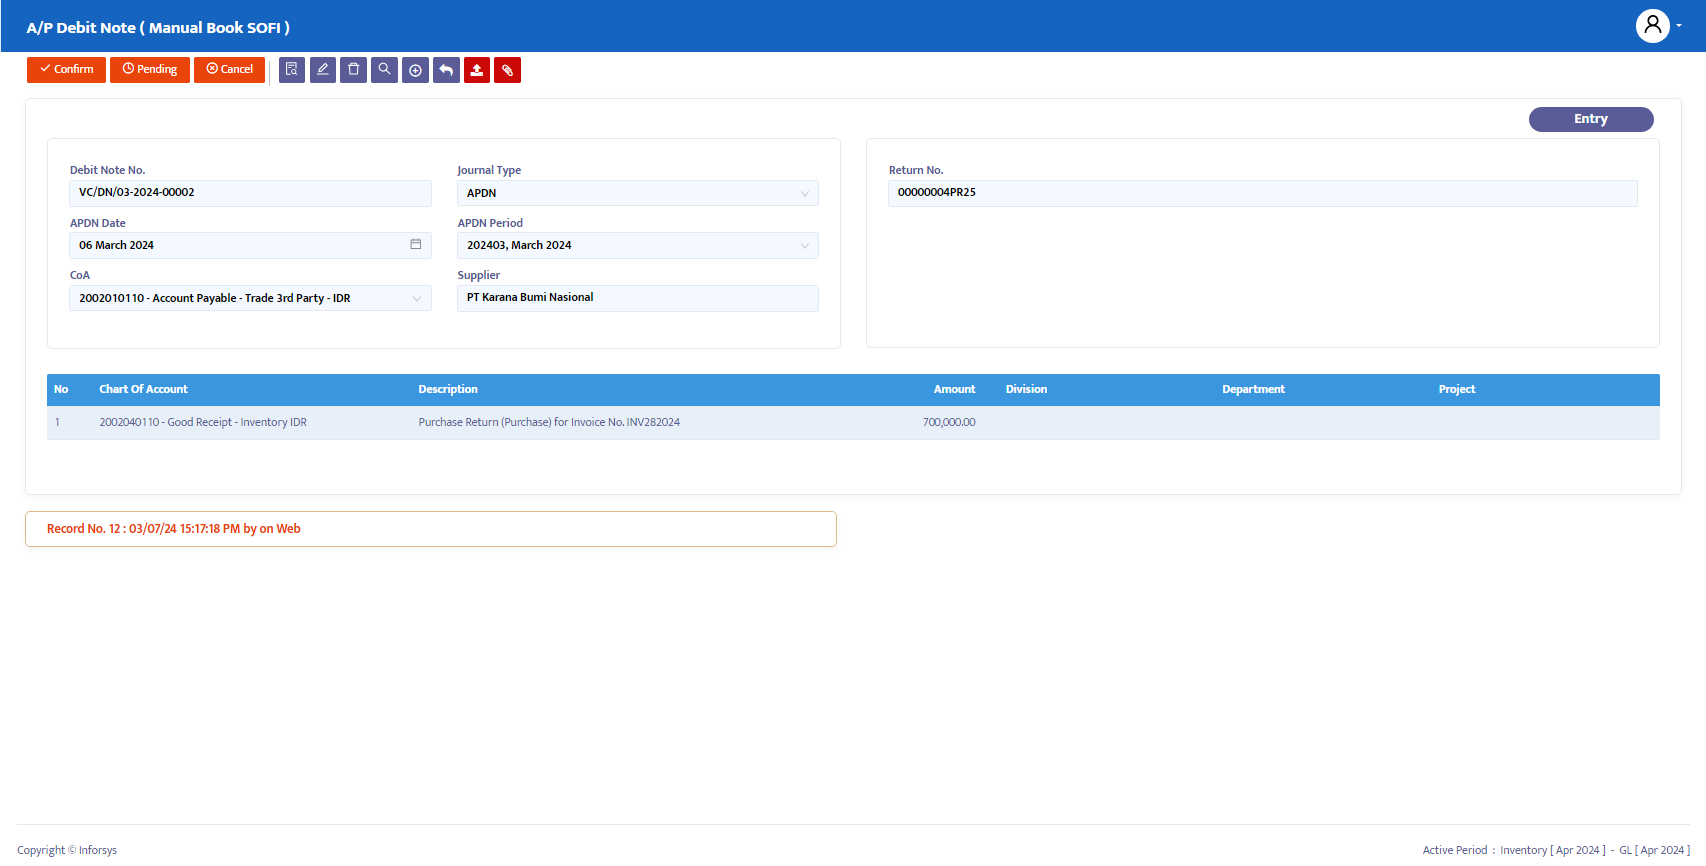This screenshot has width=1706, height=866.
Task: Open the Journal Type APDN dropdown
Action: [x=638, y=193]
